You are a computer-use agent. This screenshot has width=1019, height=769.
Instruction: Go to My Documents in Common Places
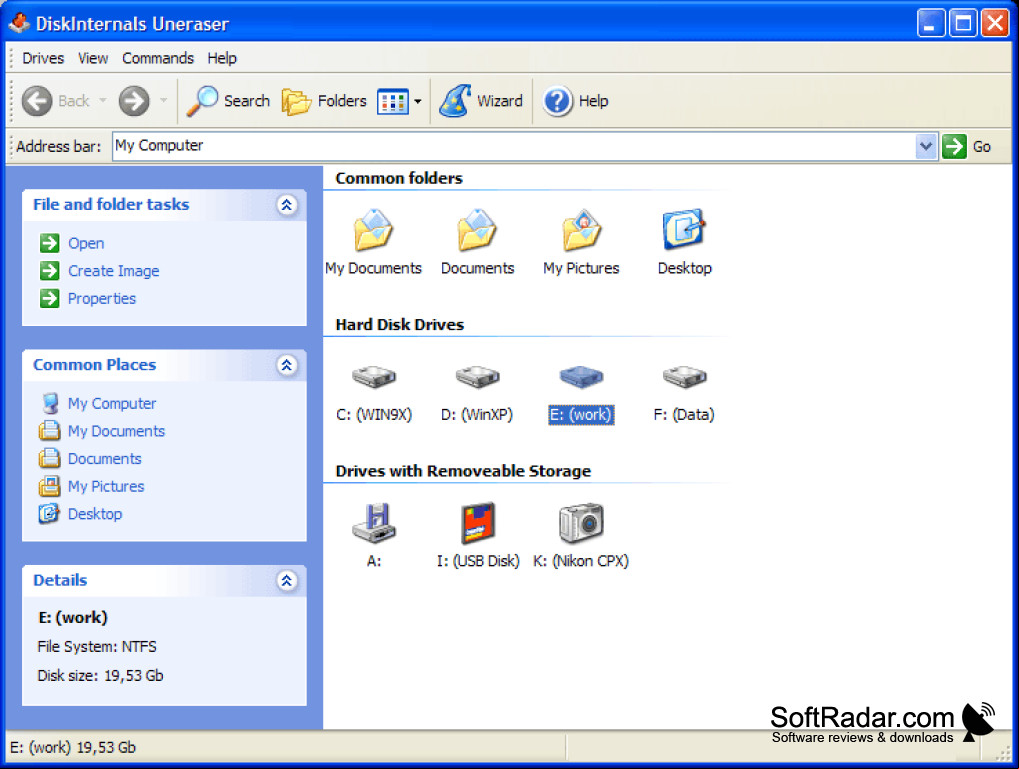(116, 431)
